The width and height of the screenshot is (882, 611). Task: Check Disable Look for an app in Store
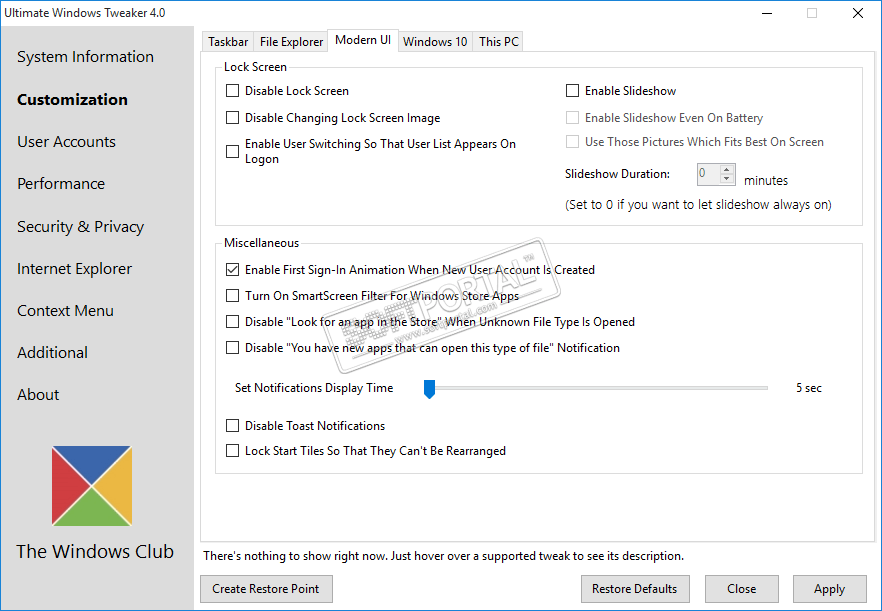(x=232, y=322)
